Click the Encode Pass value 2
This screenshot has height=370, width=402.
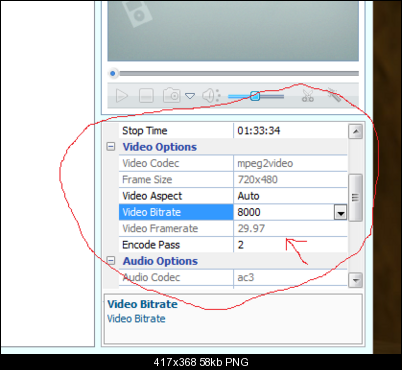(x=241, y=245)
